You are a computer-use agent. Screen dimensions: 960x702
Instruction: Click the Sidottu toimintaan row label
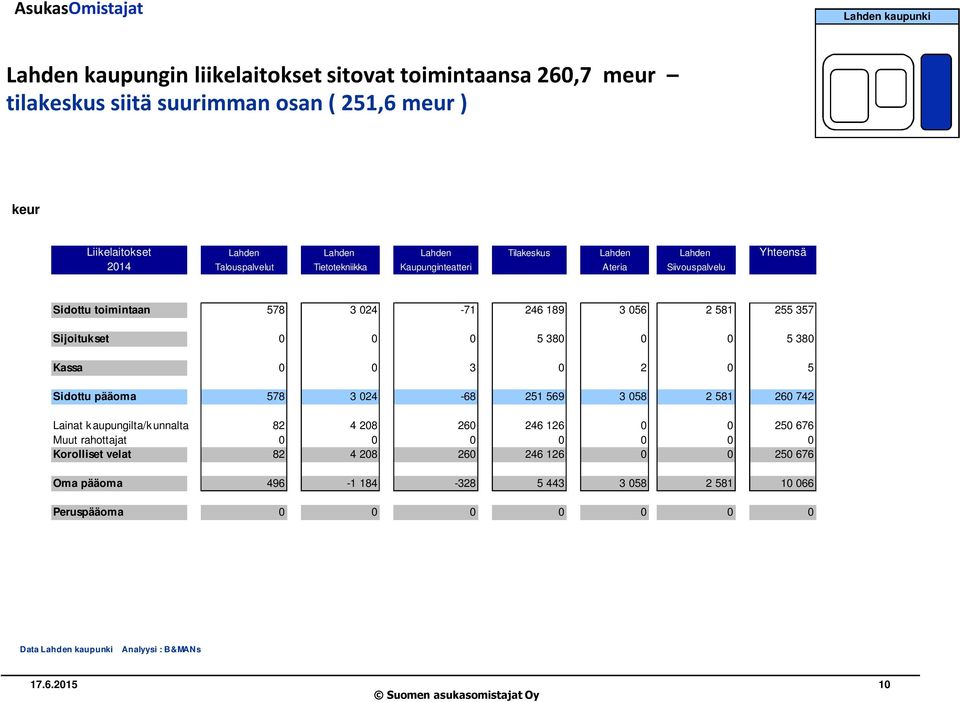tap(119, 310)
